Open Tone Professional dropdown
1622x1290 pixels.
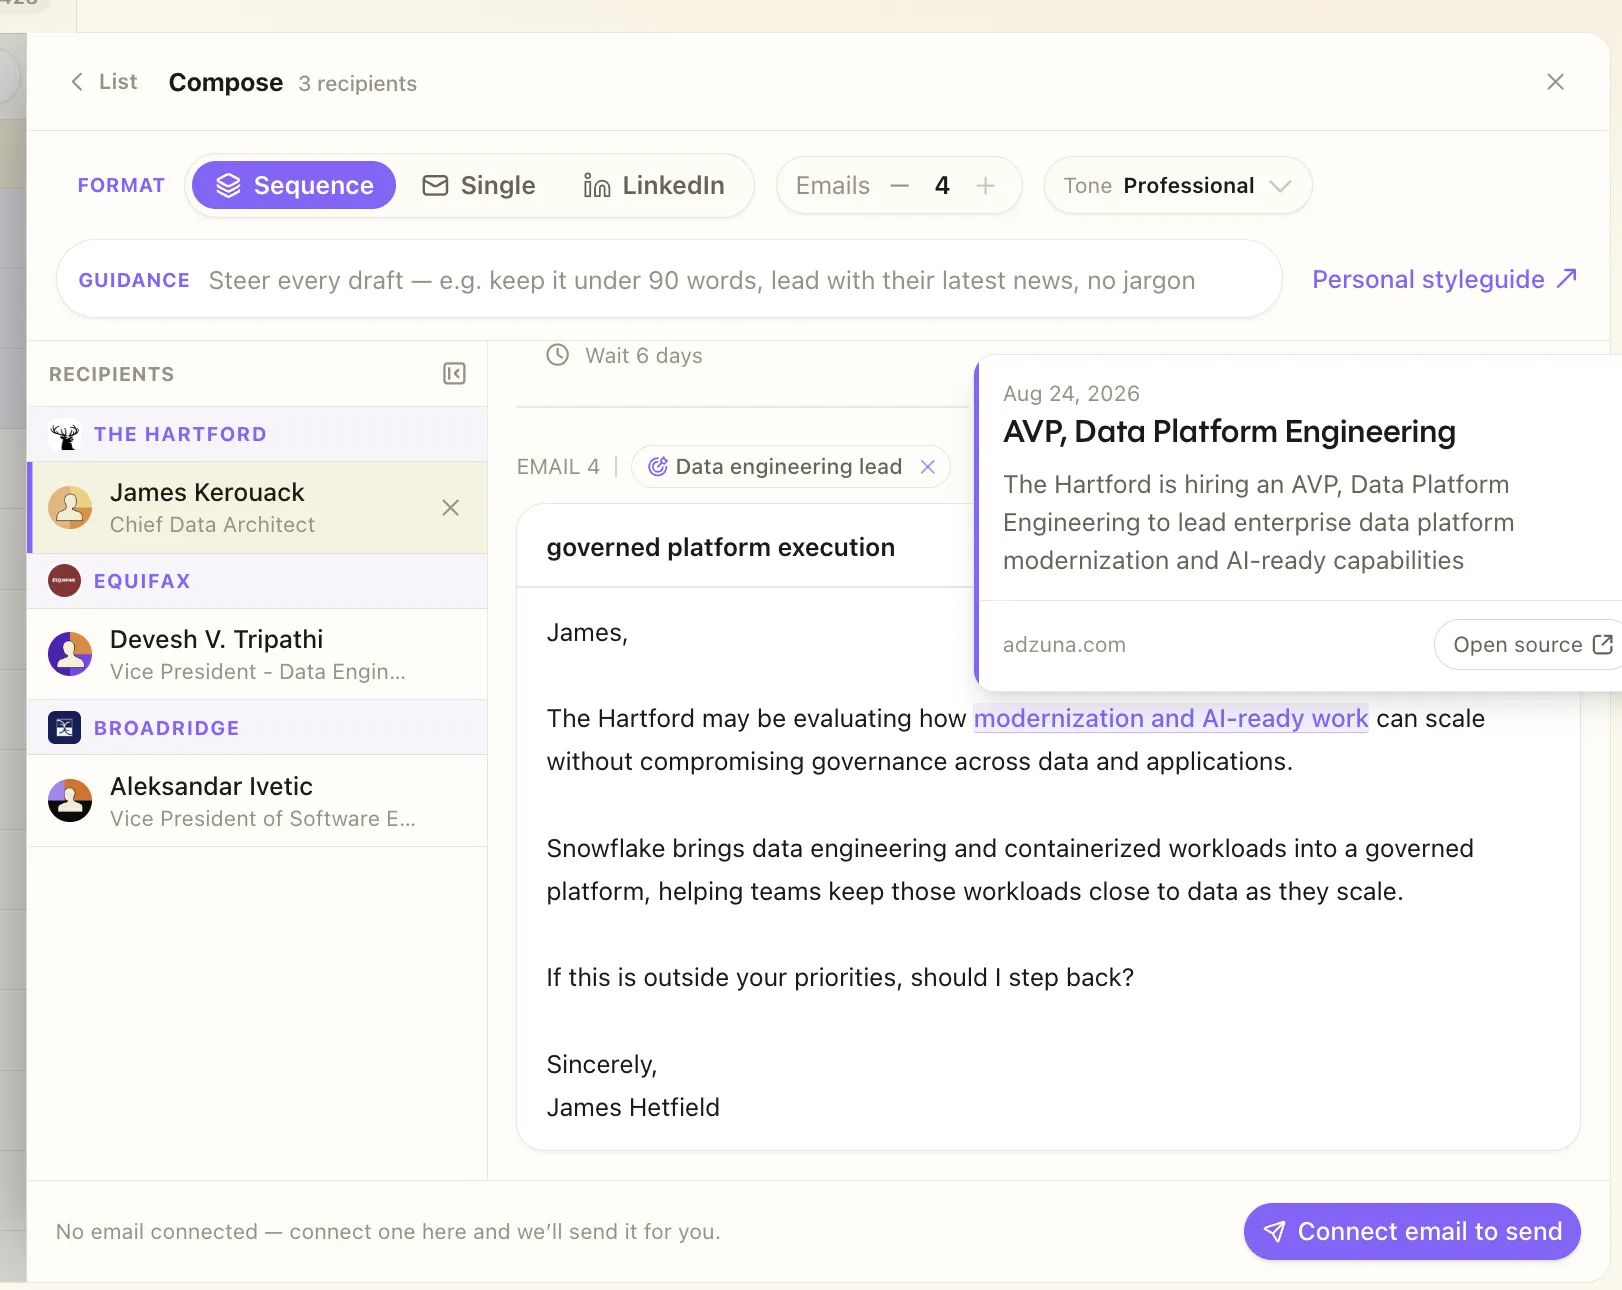1177,185
